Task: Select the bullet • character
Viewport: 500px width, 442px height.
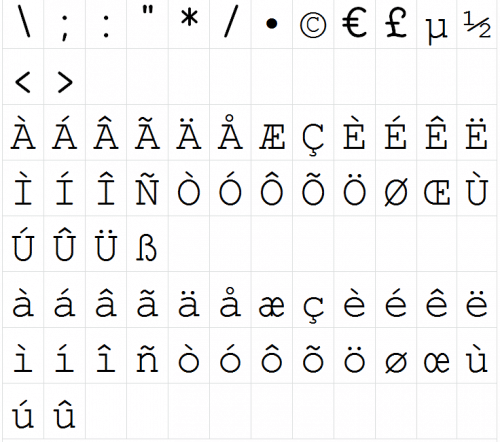Action: [272, 24]
